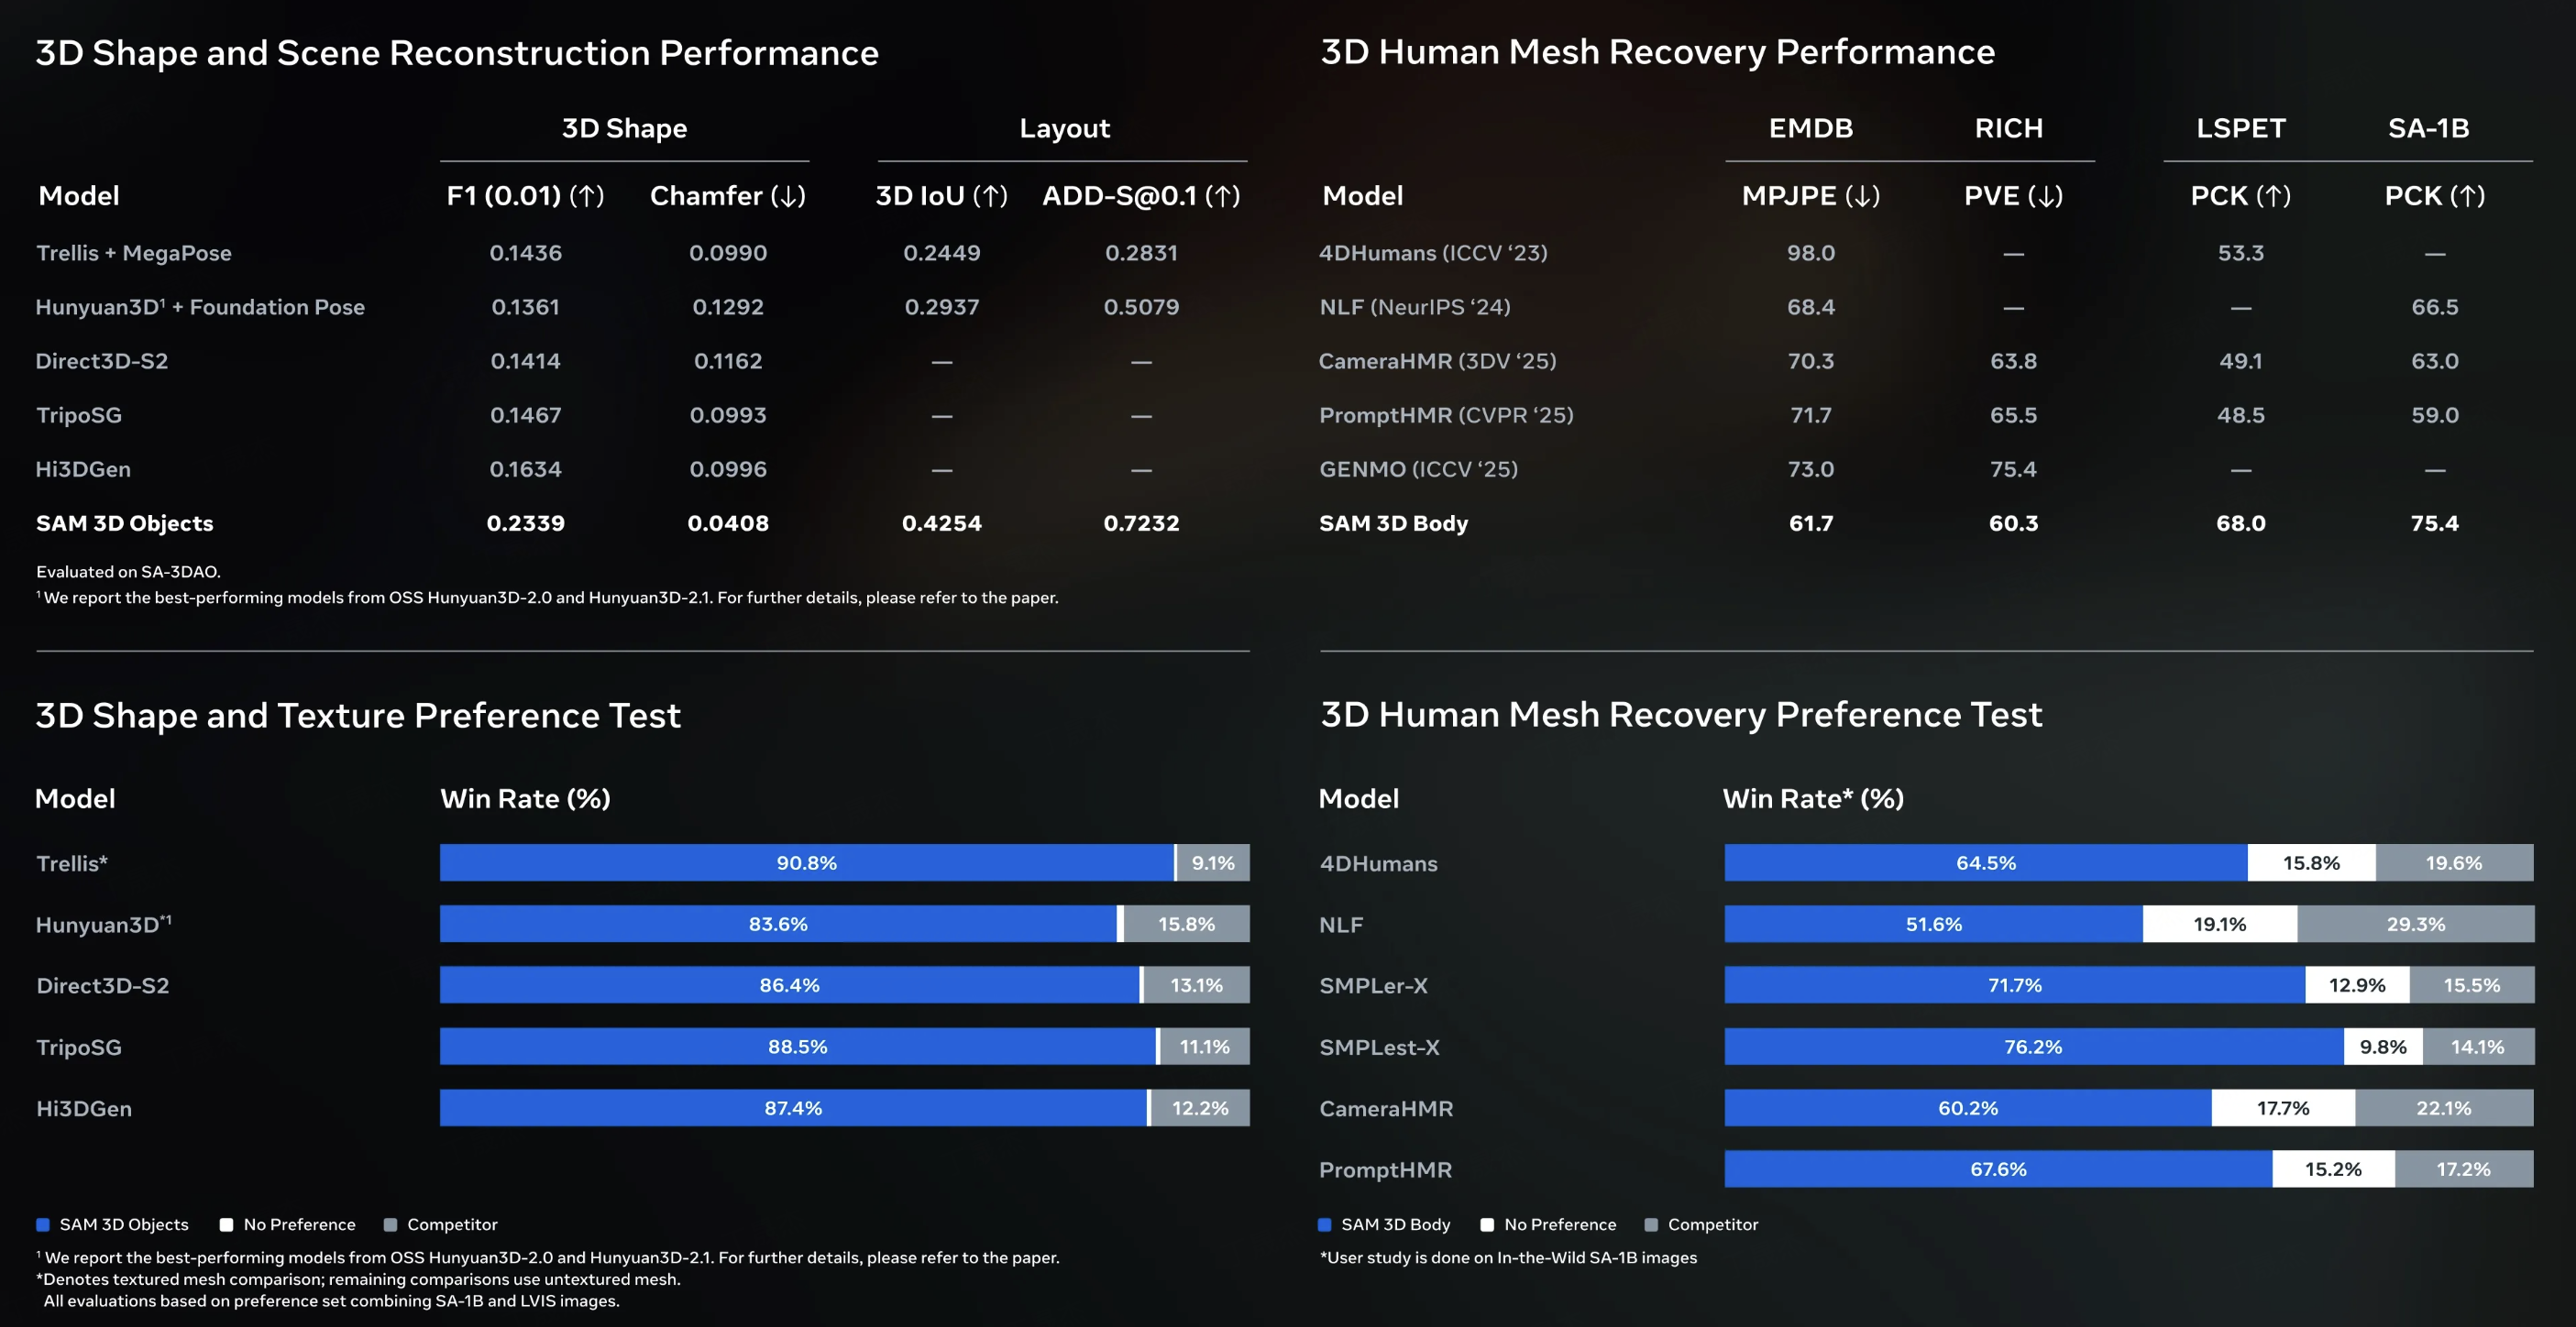Click the CameraHMR (3DV '25) model name

coord(1437,361)
